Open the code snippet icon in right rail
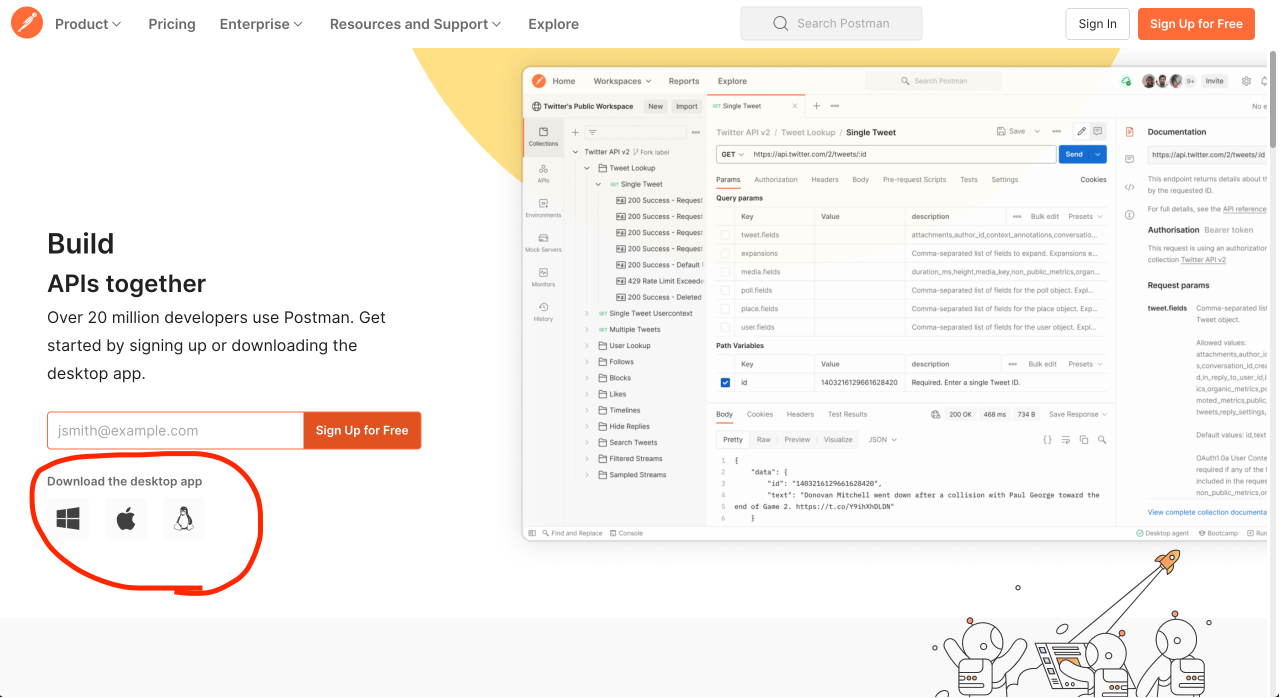 click(x=1129, y=187)
